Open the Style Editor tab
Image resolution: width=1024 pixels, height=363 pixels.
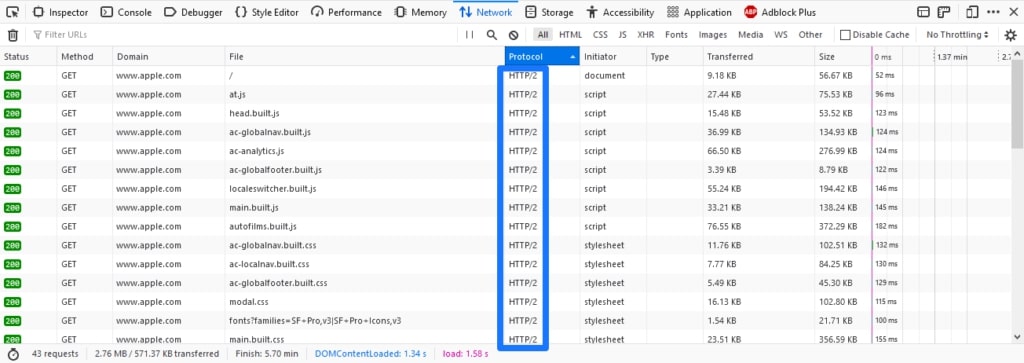pyautogui.click(x=266, y=12)
